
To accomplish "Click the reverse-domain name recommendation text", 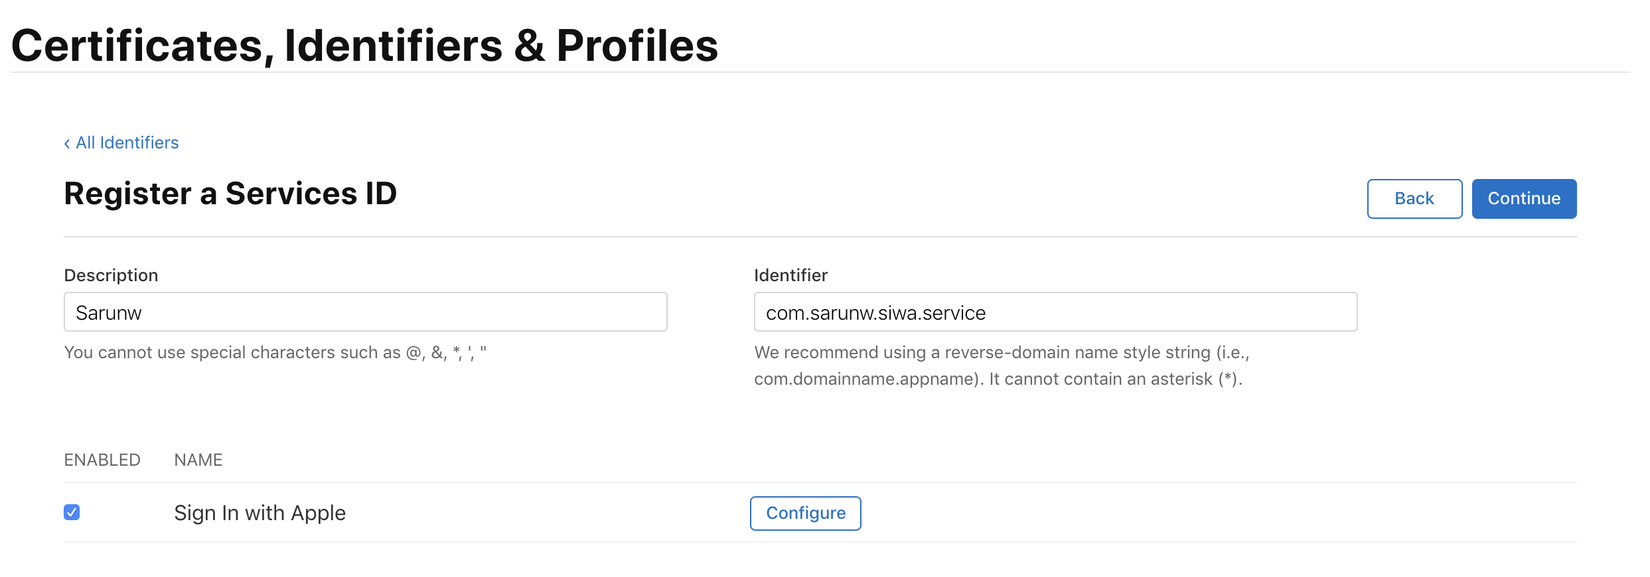I will [1000, 365].
